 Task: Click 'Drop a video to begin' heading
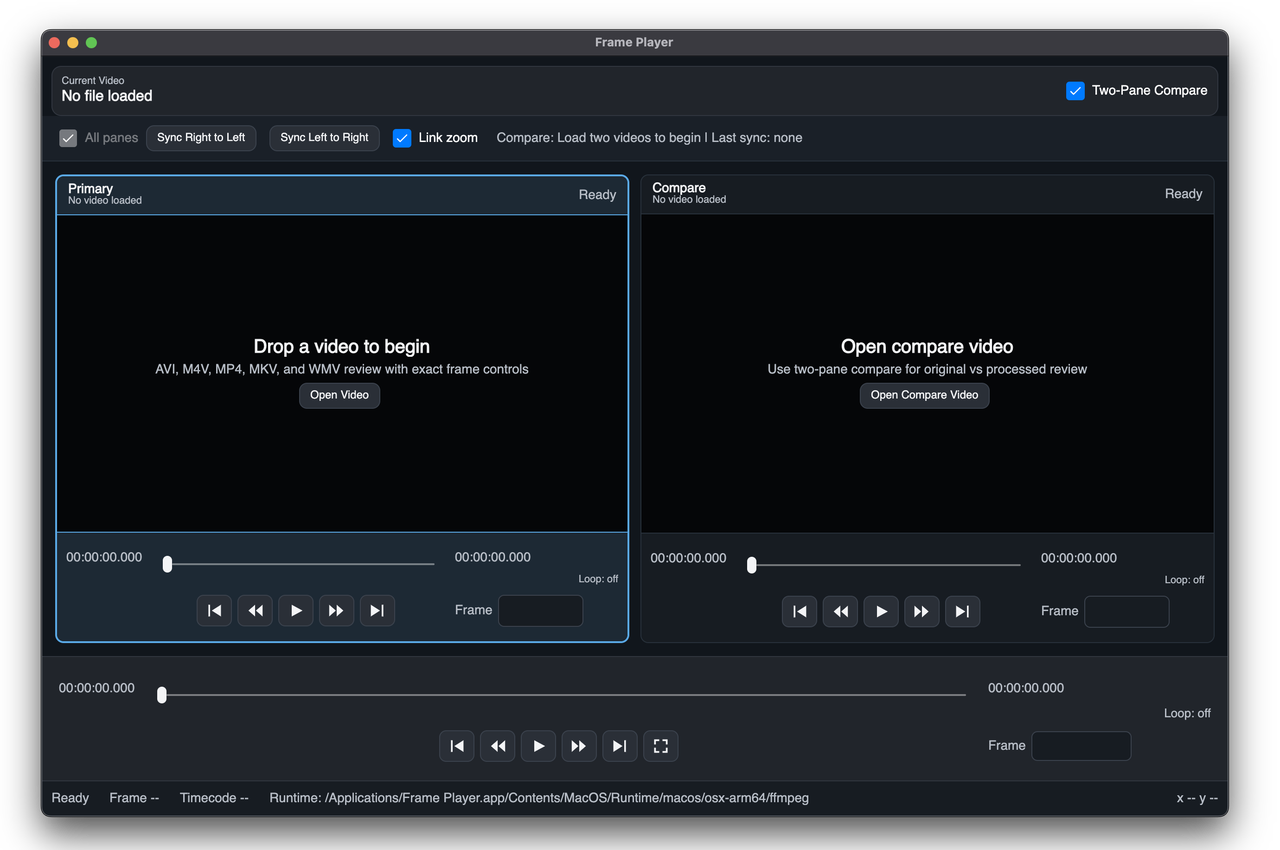pos(342,347)
